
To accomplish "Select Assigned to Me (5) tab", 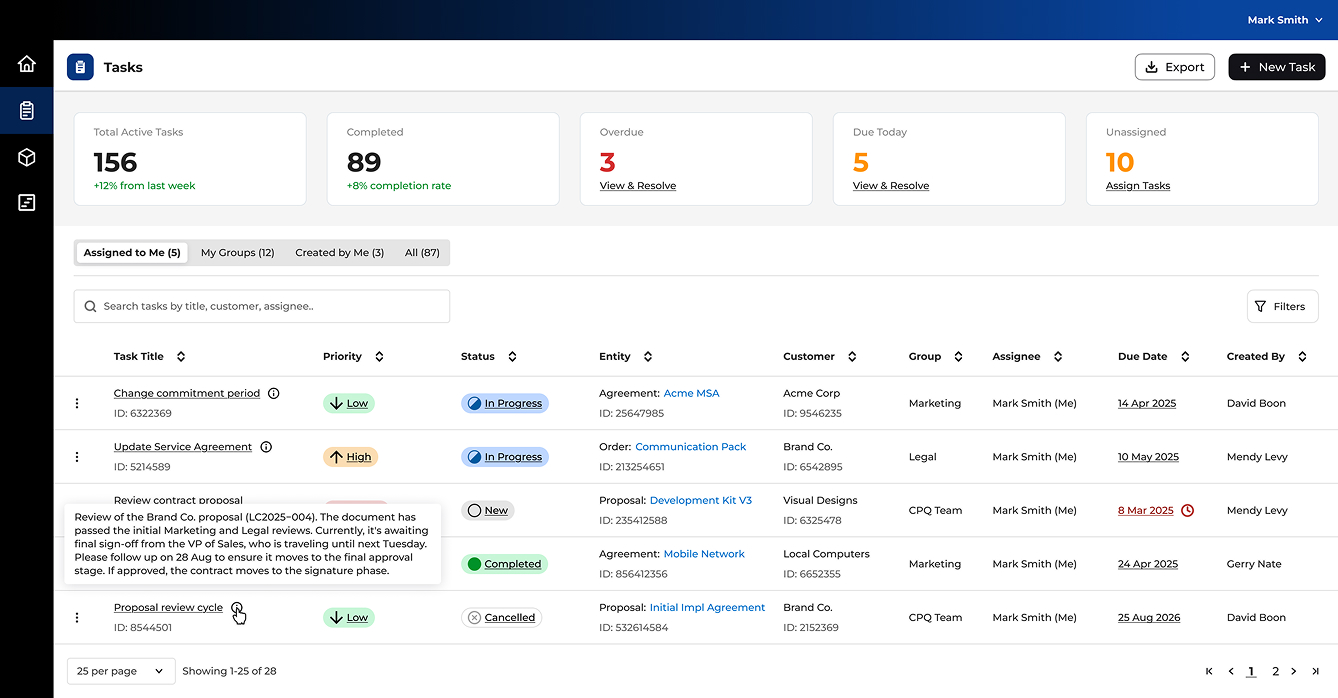I will pyautogui.click(x=132, y=253).
